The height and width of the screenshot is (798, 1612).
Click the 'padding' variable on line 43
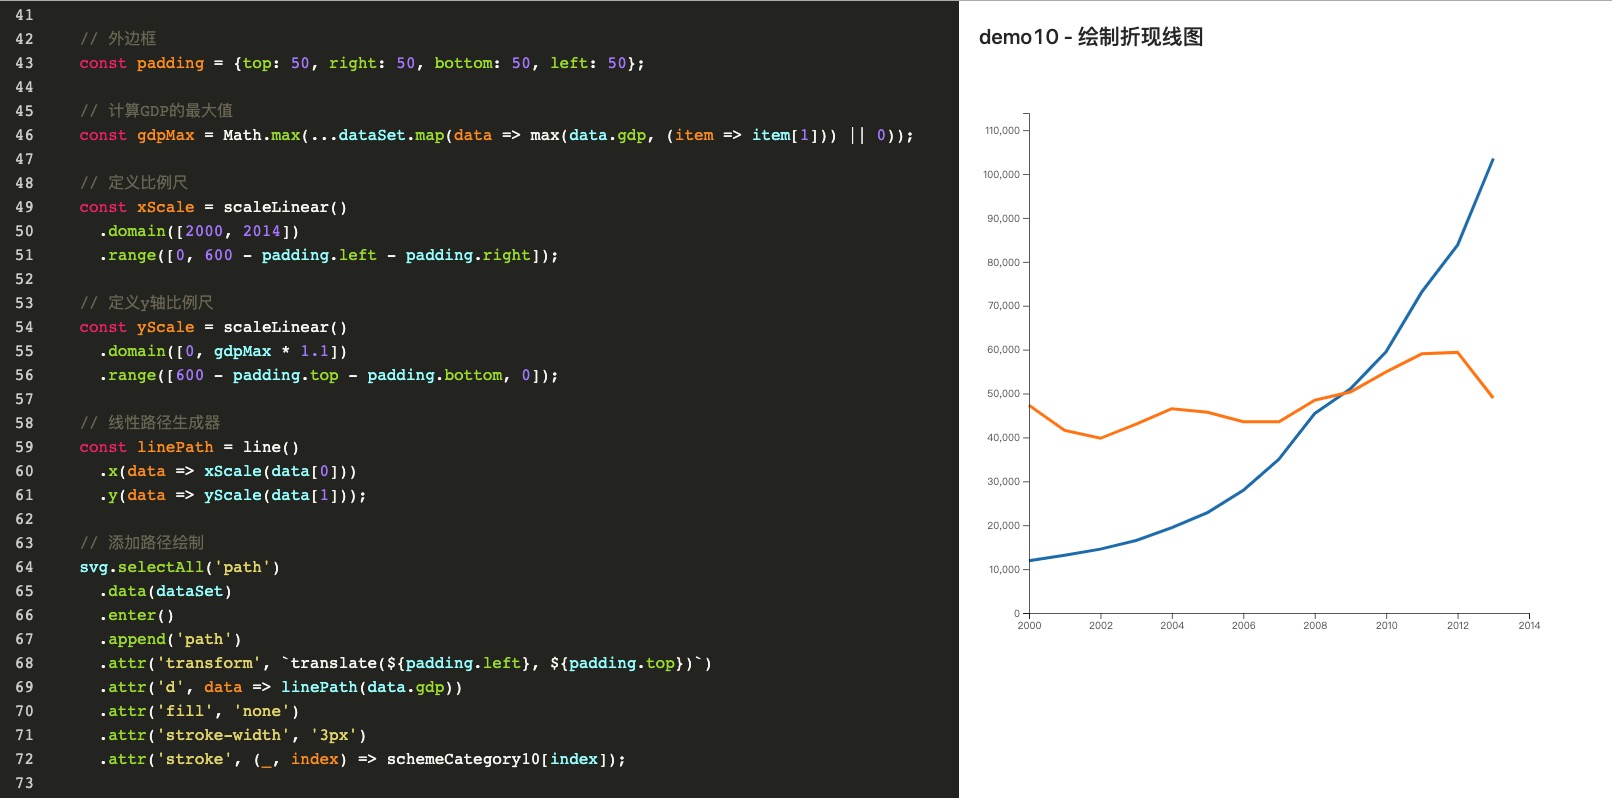pyautogui.click(x=170, y=63)
